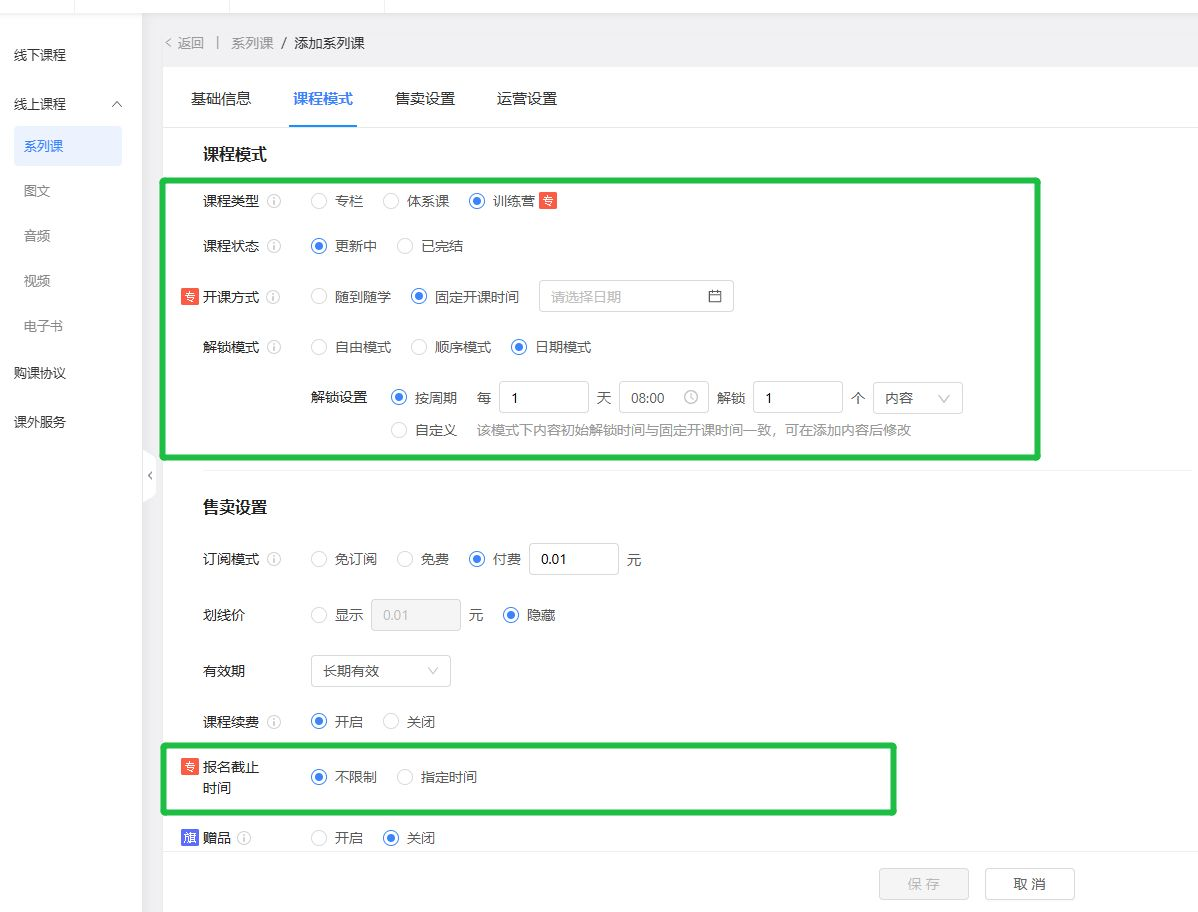Click 返回 link in breadcrumb
The image size is (1198, 912).
[185, 43]
